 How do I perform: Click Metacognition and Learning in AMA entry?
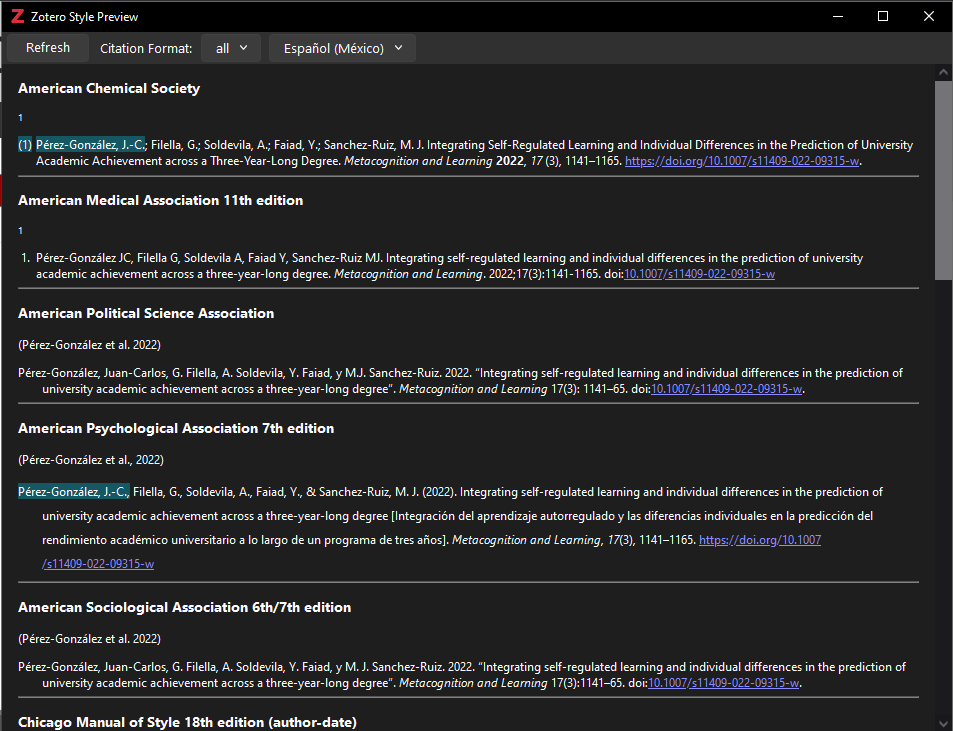pos(408,274)
